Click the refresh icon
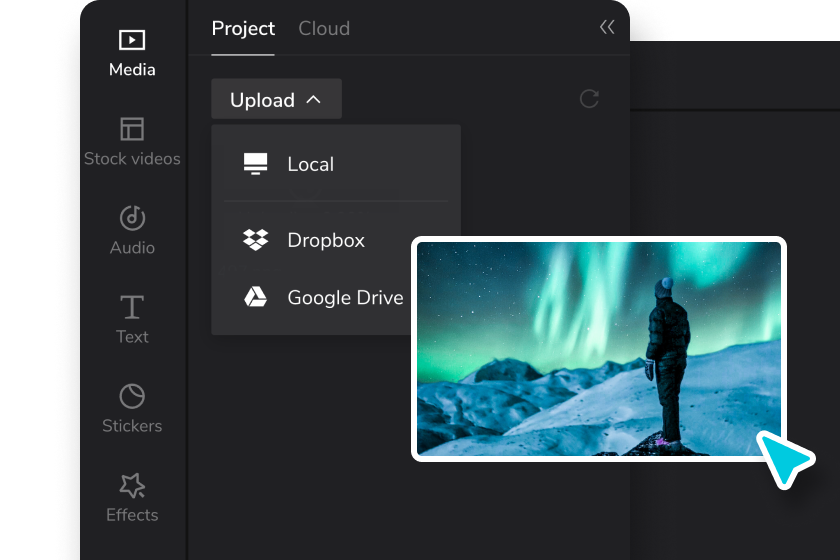 pyautogui.click(x=589, y=99)
